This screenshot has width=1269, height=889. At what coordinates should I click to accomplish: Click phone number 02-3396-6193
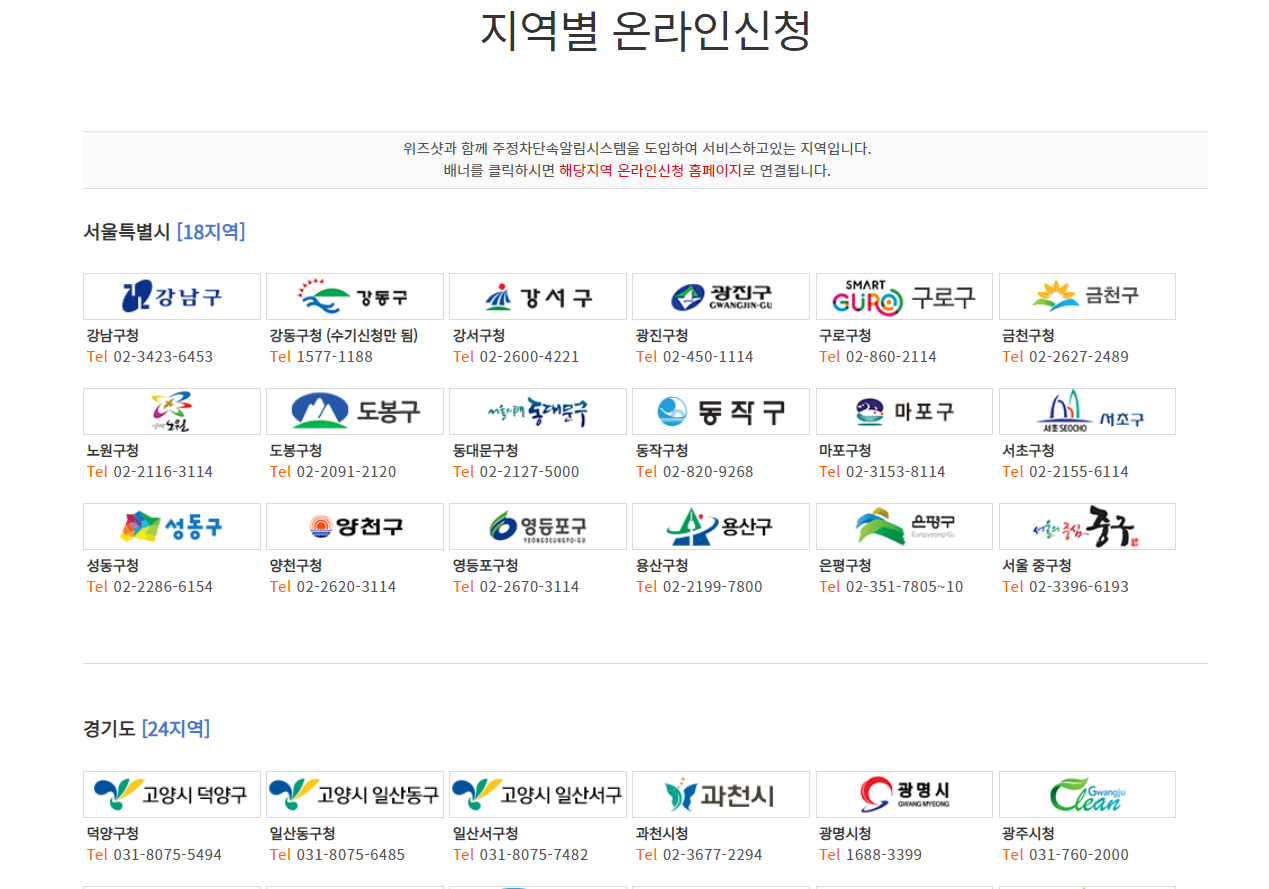pos(1079,587)
